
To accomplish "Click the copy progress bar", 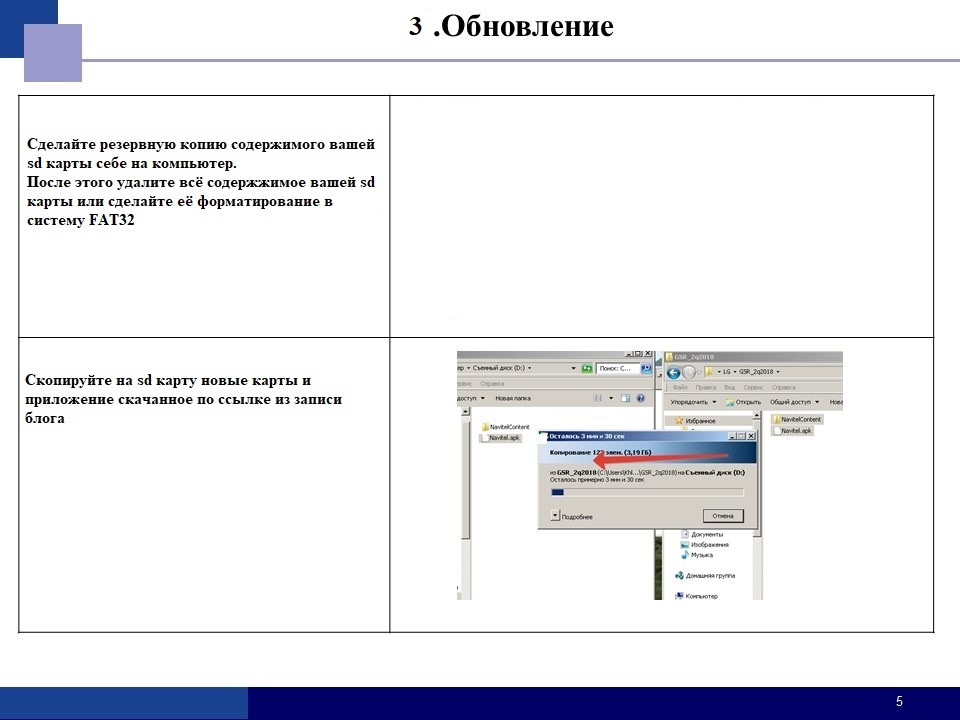I will (x=647, y=492).
